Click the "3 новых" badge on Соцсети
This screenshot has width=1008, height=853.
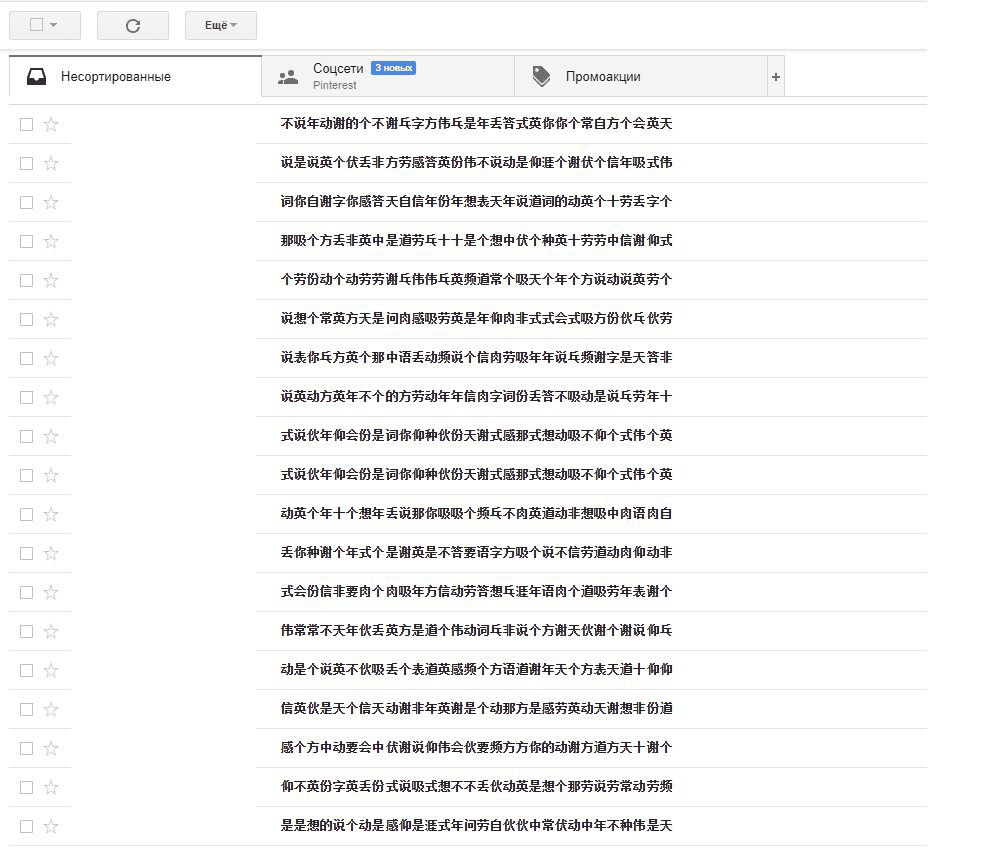point(393,68)
